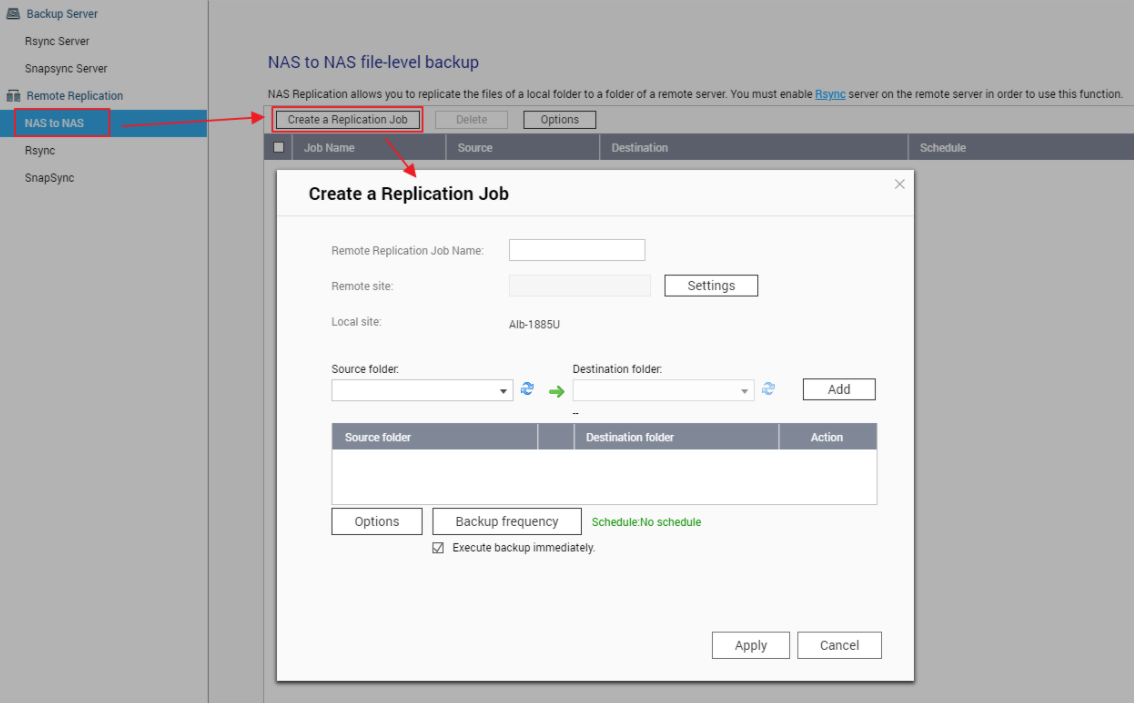Click Add to add folder pair
The image size is (1134, 703).
839,390
